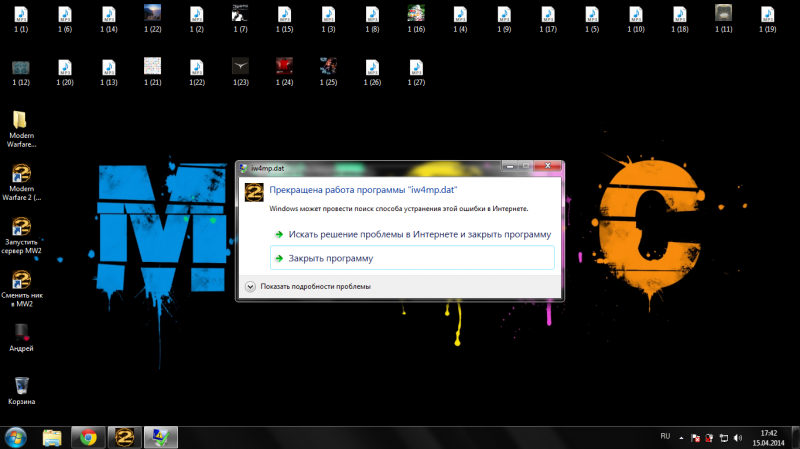Viewport: 800px width, 449px height.
Task: Click Закрыть программу option
Action: [412, 258]
